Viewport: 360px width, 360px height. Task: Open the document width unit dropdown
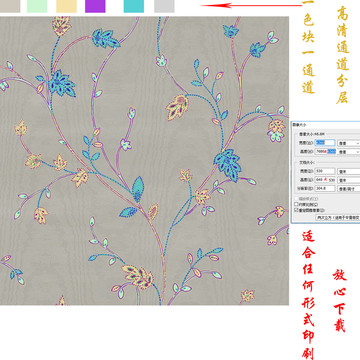click(x=349, y=171)
